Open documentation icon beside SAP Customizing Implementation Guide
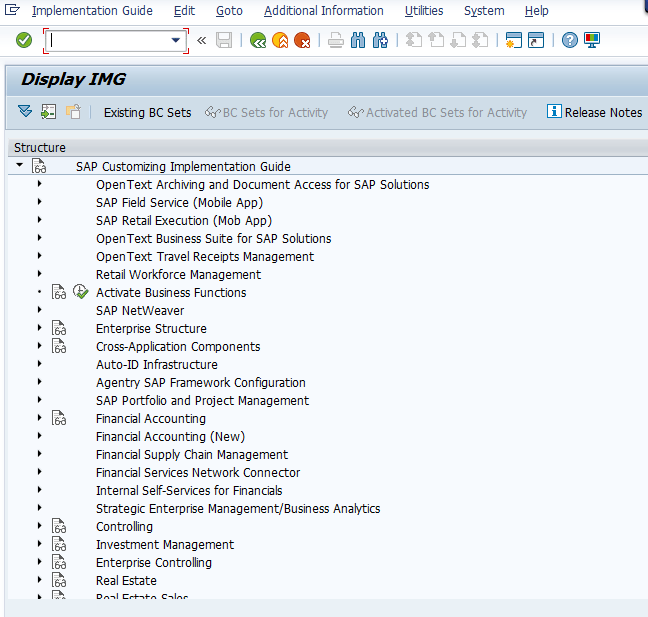This screenshot has height=617, width=648. click(39, 166)
